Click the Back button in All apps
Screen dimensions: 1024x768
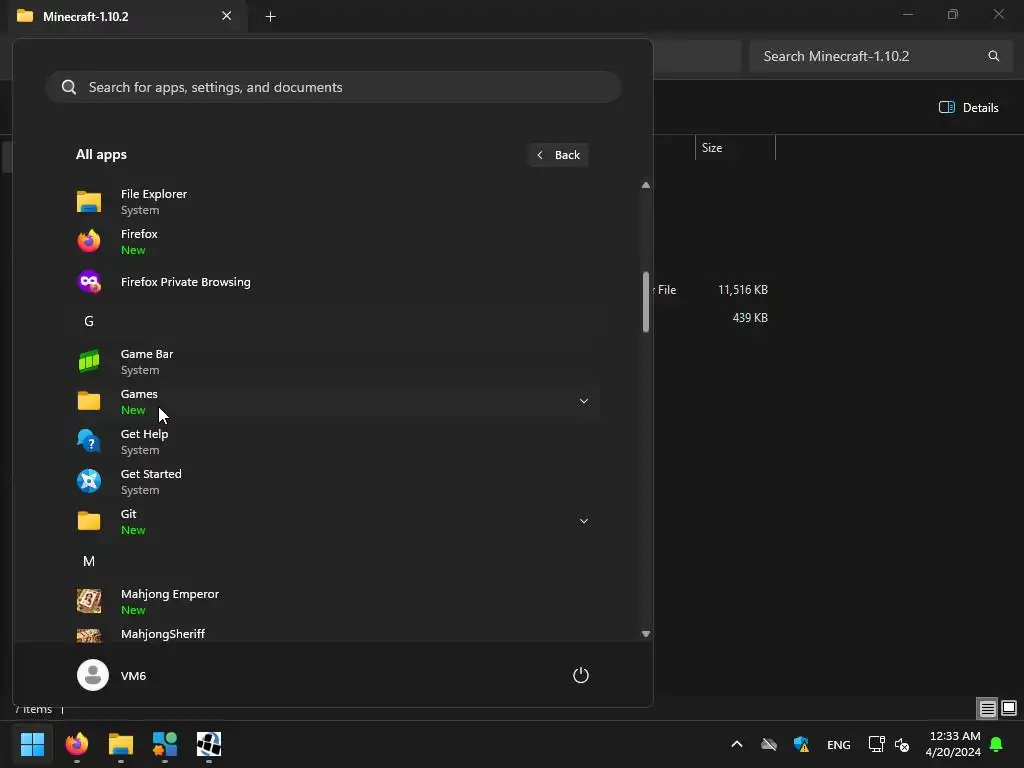click(558, 155)
